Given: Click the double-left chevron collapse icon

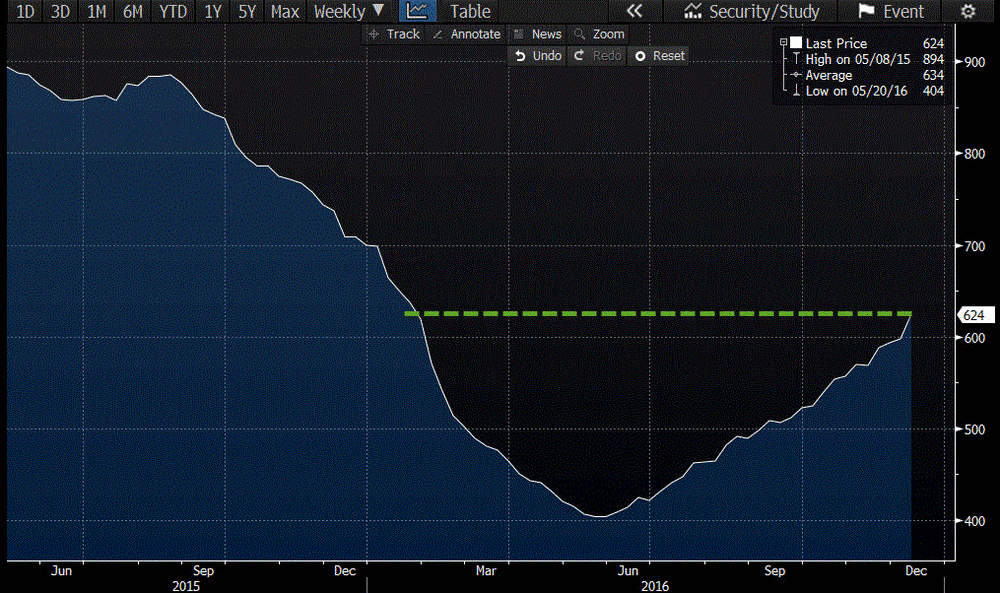Looking at the screenshot, I should click(634, 12).
